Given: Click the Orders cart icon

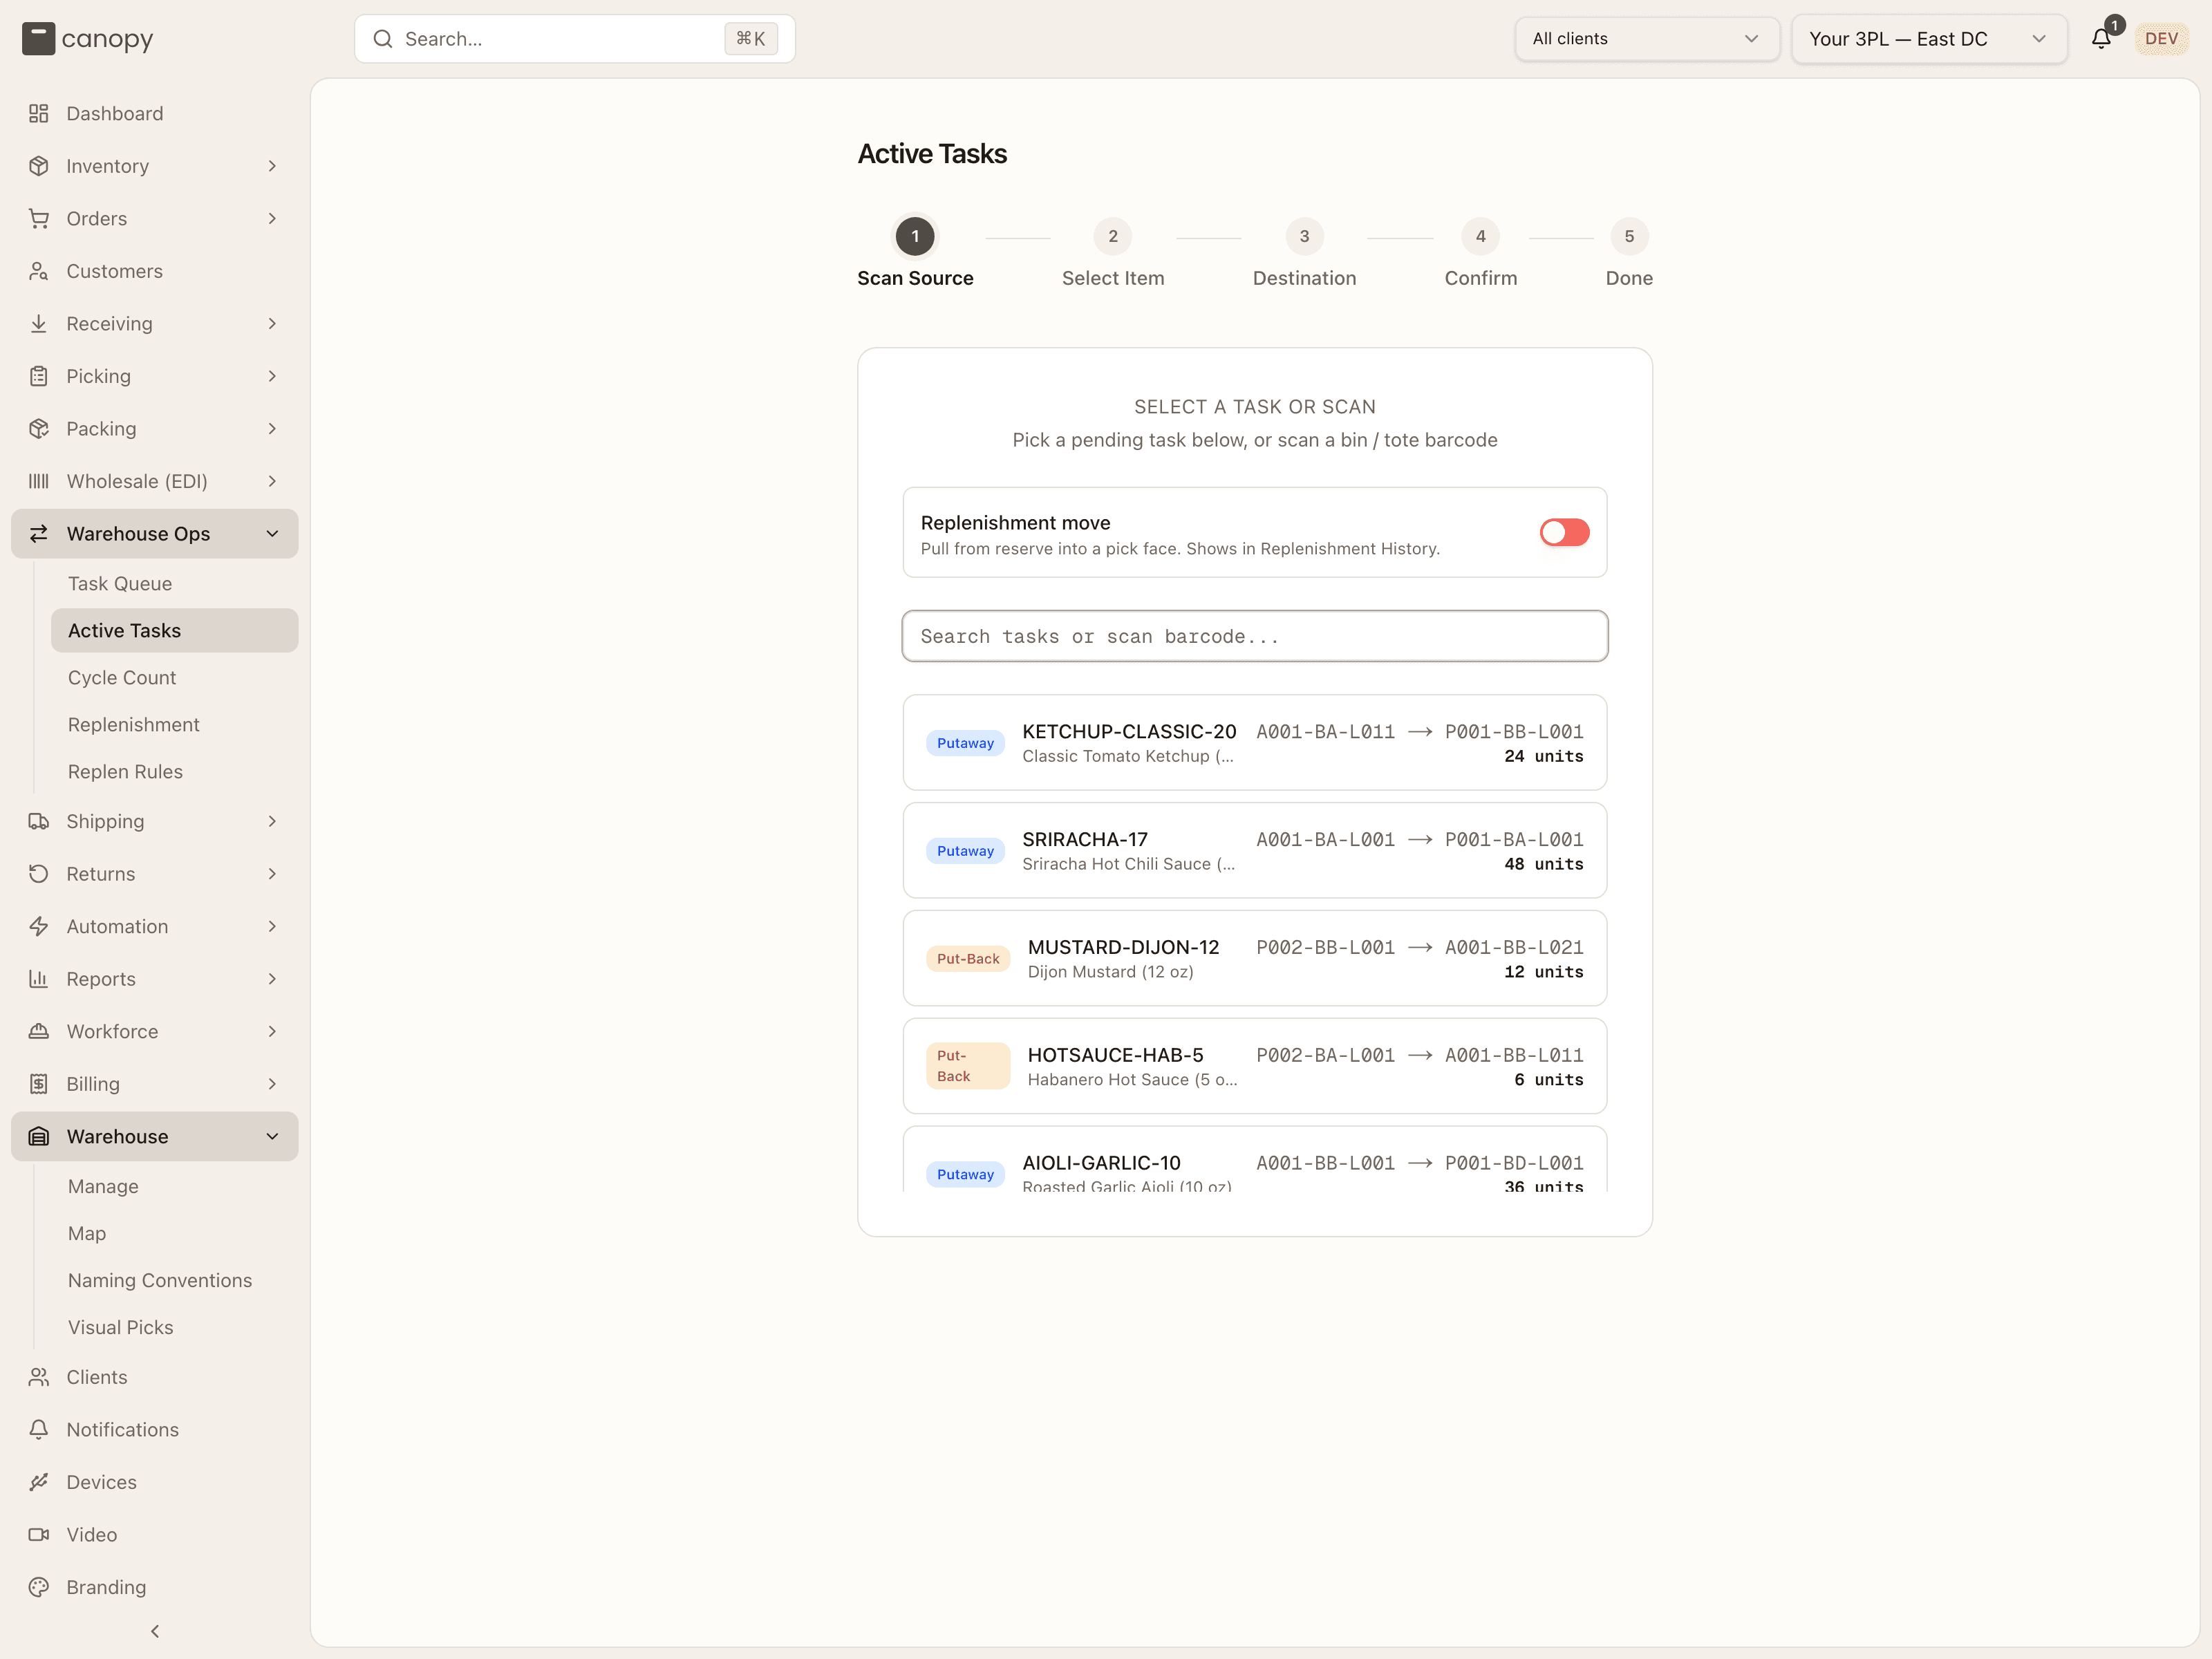Looking at the screenshot, I should [x=39, y=218].
